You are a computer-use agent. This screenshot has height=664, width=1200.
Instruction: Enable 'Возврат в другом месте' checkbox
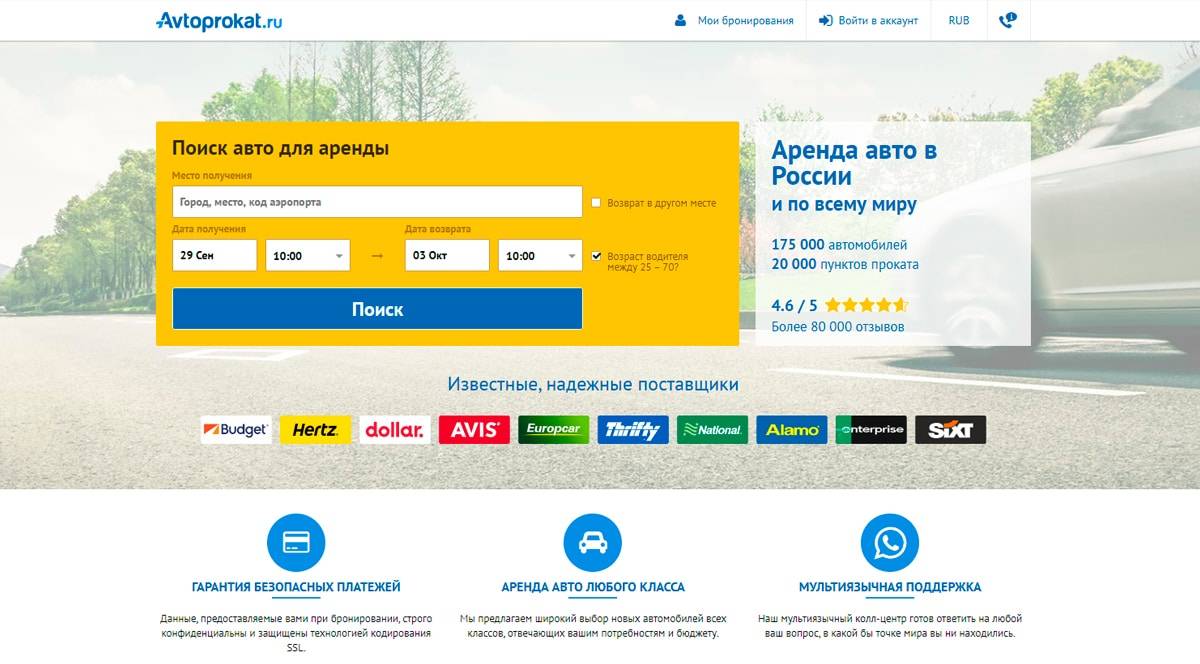point(597,203)
